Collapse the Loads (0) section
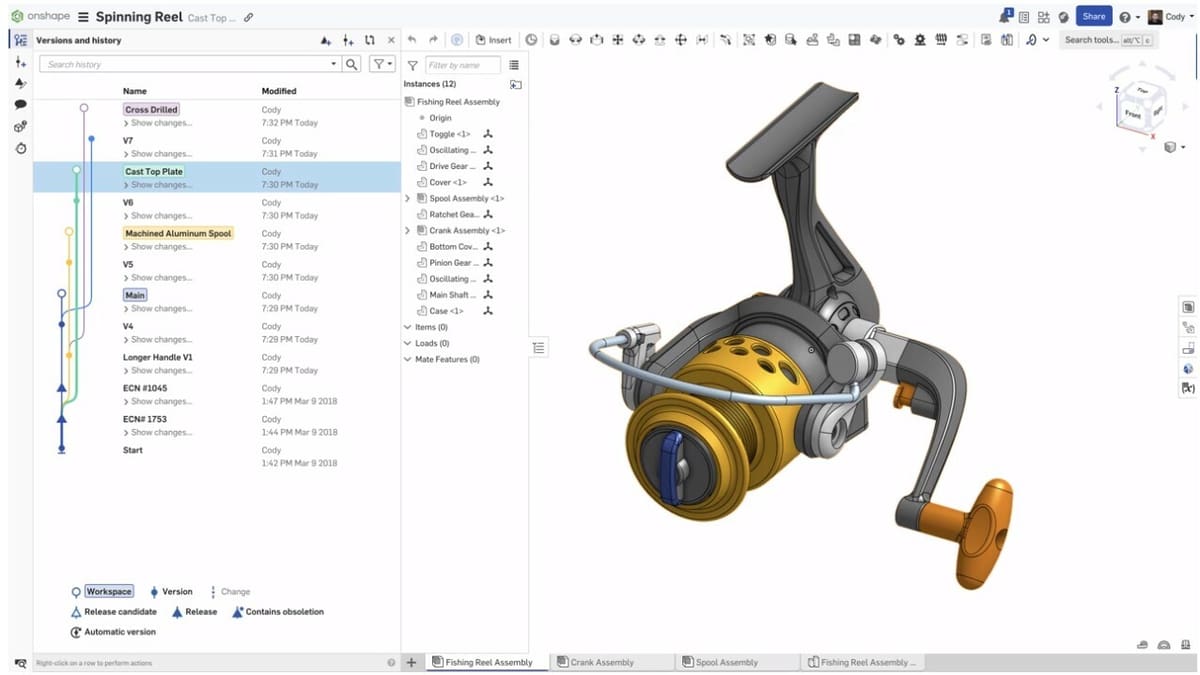This screenshot has height=675, width=1200. (407, 343)
